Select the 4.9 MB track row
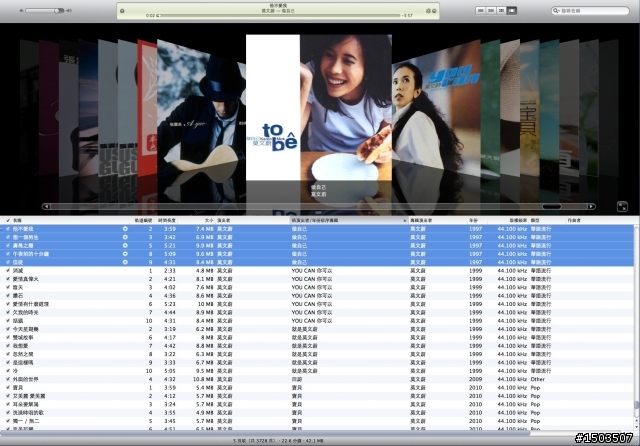Viewport: 640px width, 446px height. click(317, 413)
